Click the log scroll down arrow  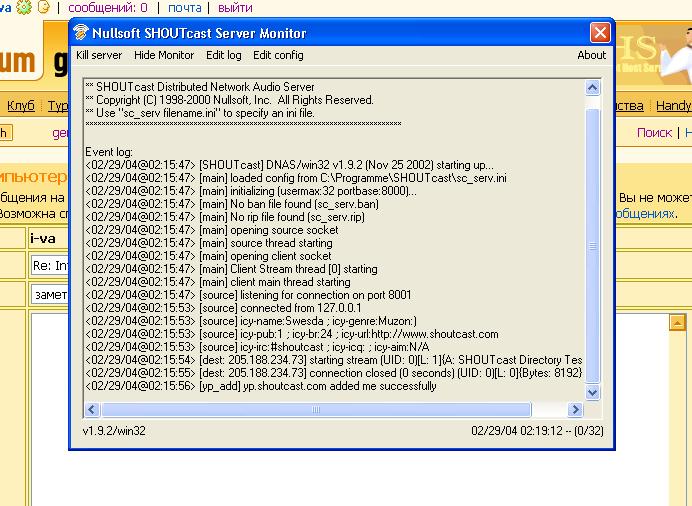tap(592, 392)
